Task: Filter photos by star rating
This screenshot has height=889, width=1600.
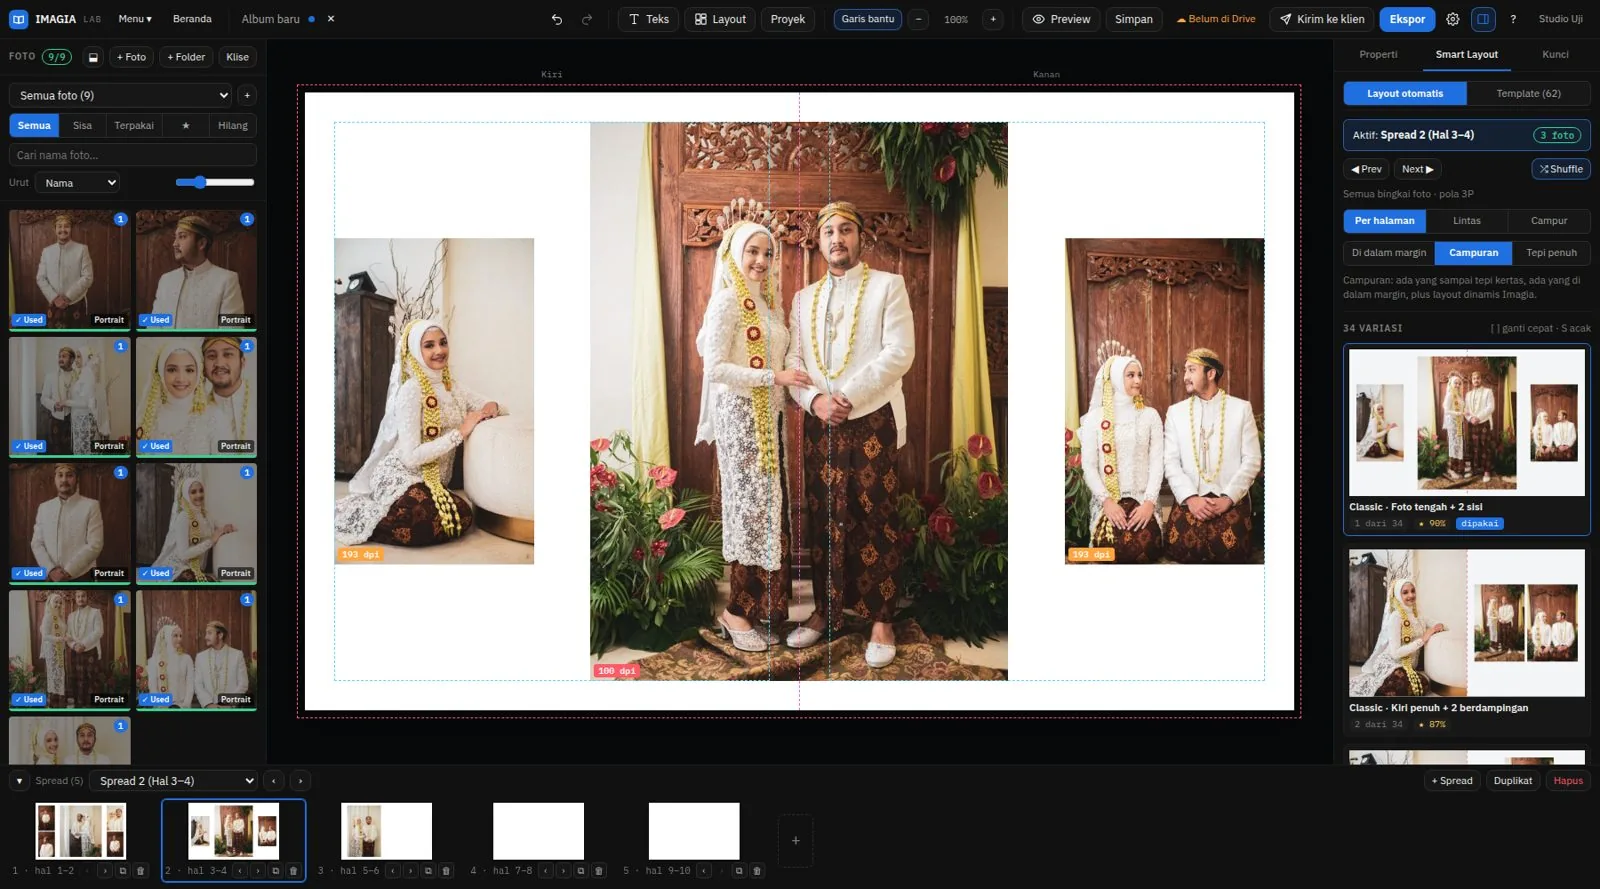Action: [x=185, y=125]
